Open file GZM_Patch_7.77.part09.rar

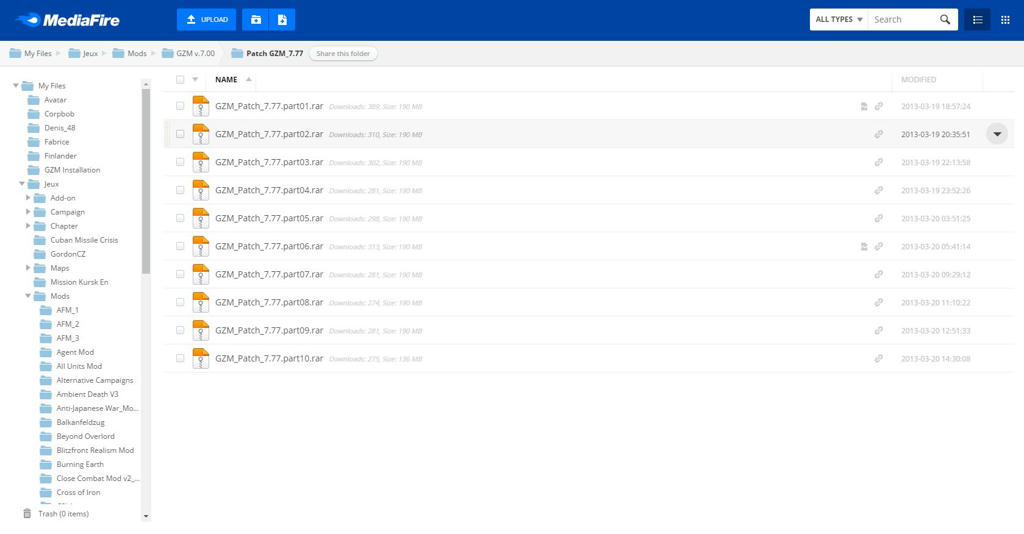tap(269, 330)
